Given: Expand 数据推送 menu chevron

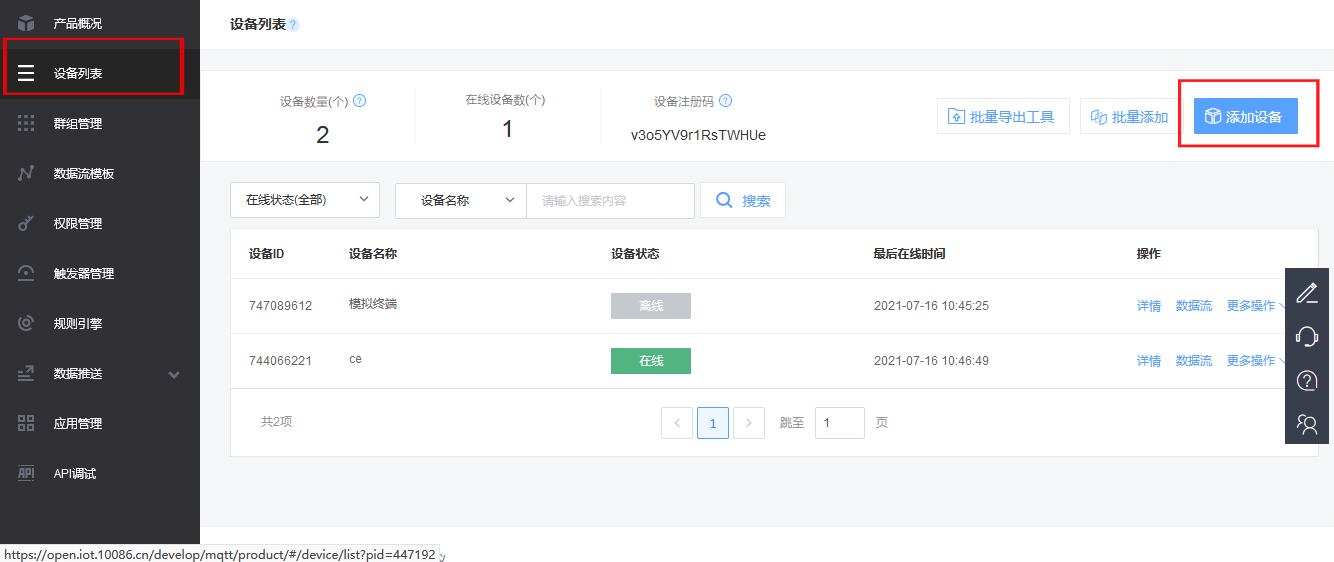Looking at the screenshot, I should [x=174, y=374].
